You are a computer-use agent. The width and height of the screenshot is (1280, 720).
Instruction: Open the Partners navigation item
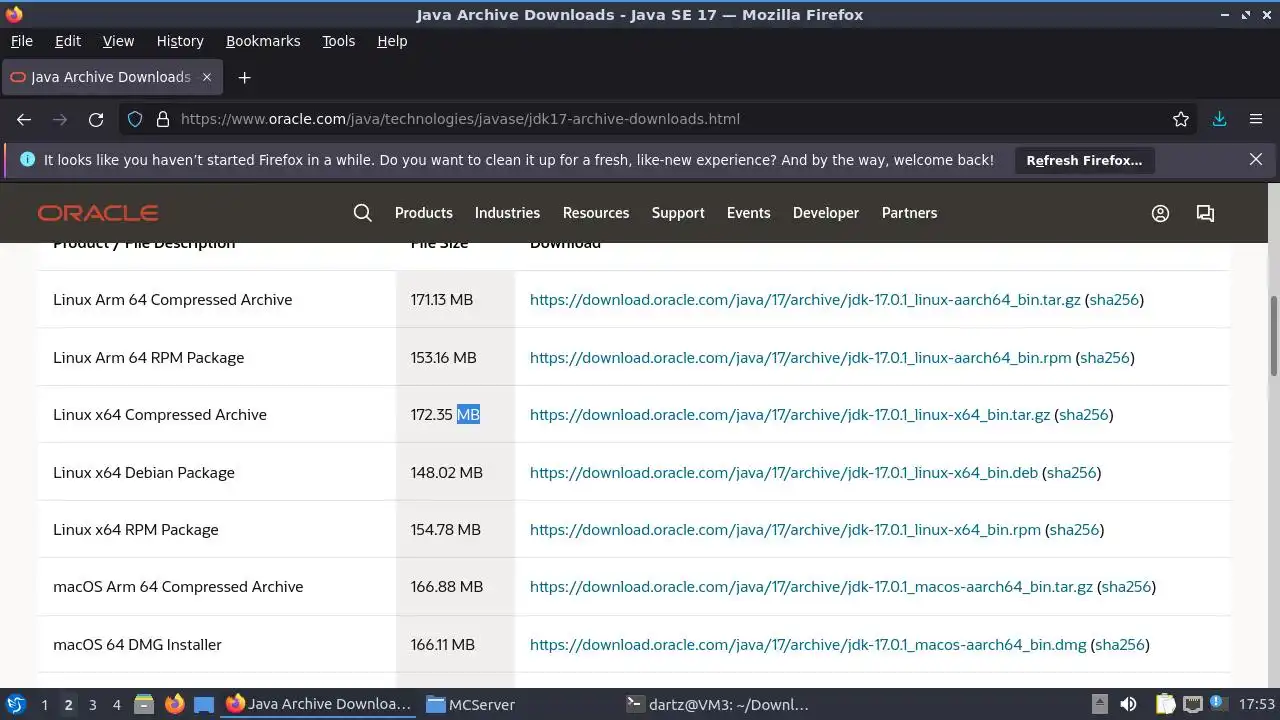pyautogui.click(x=909, y=213)
